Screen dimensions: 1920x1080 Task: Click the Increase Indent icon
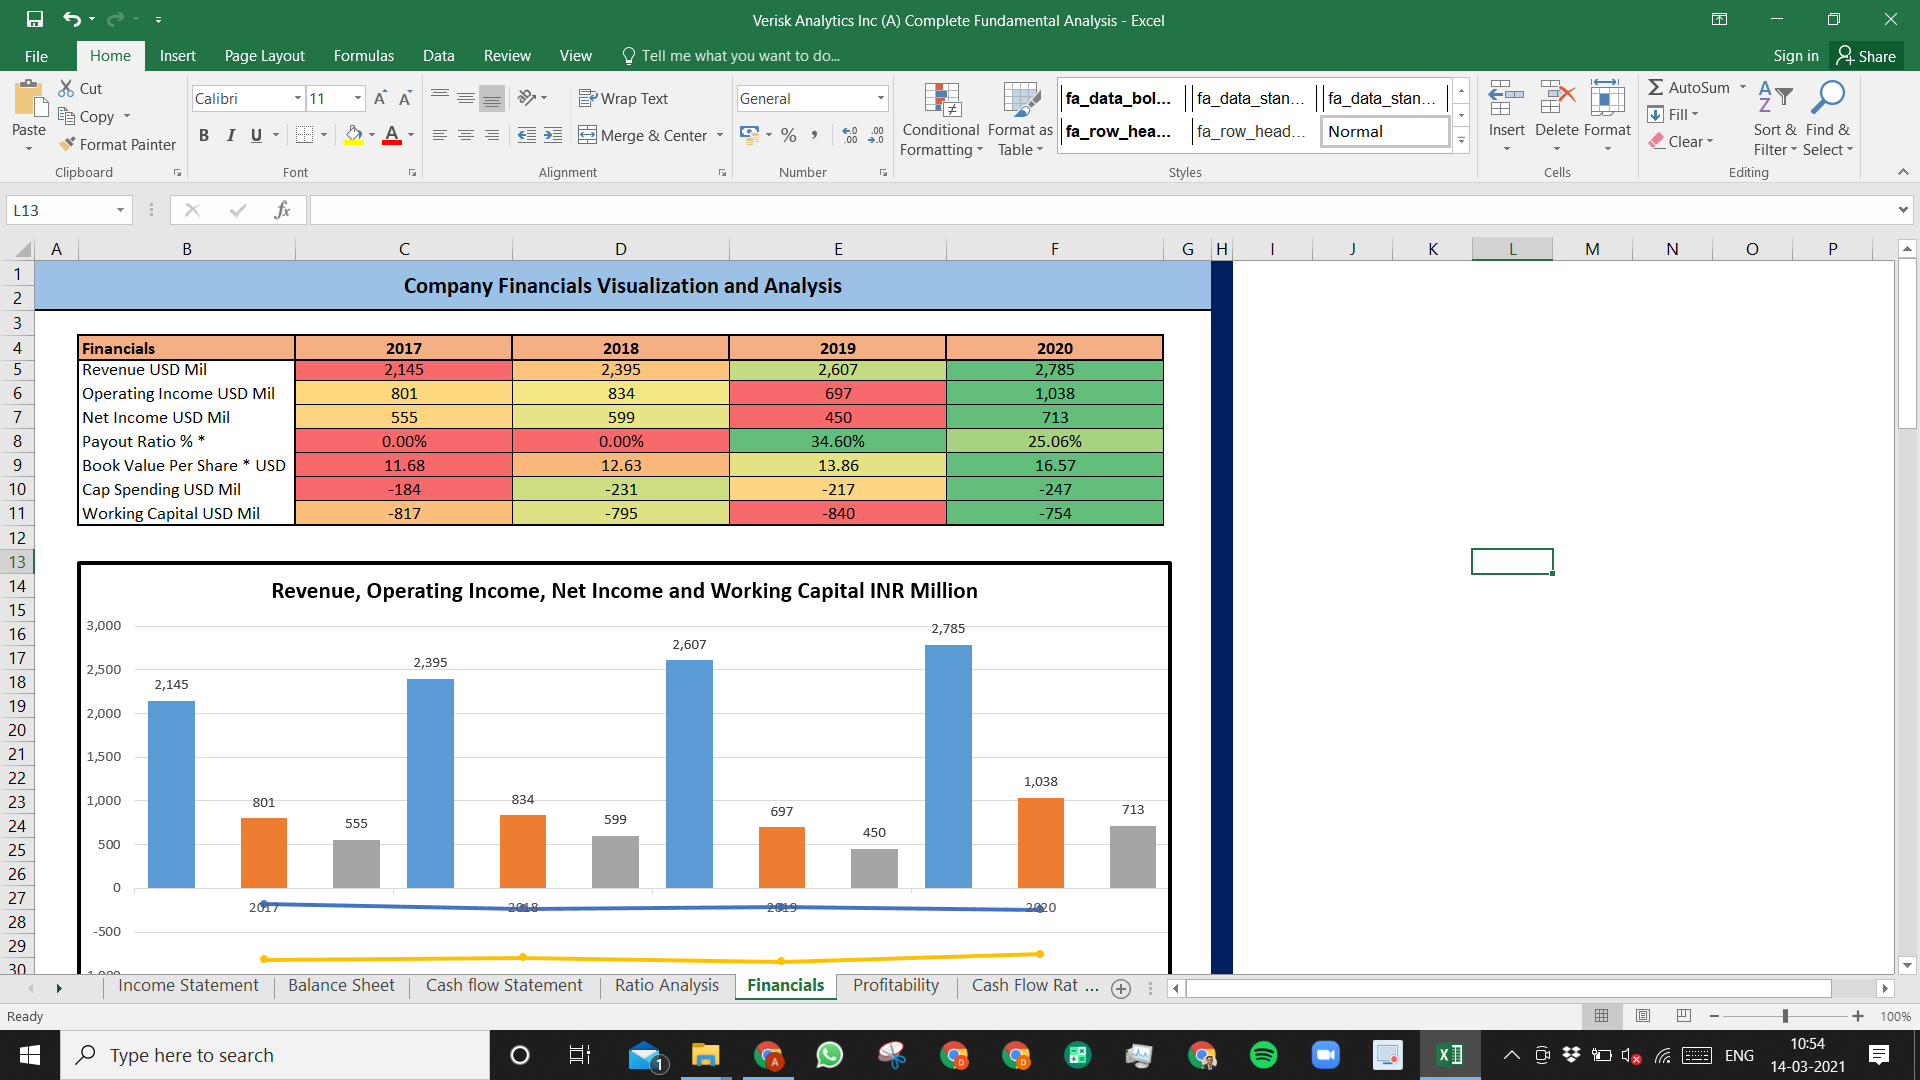pos(553,135)
